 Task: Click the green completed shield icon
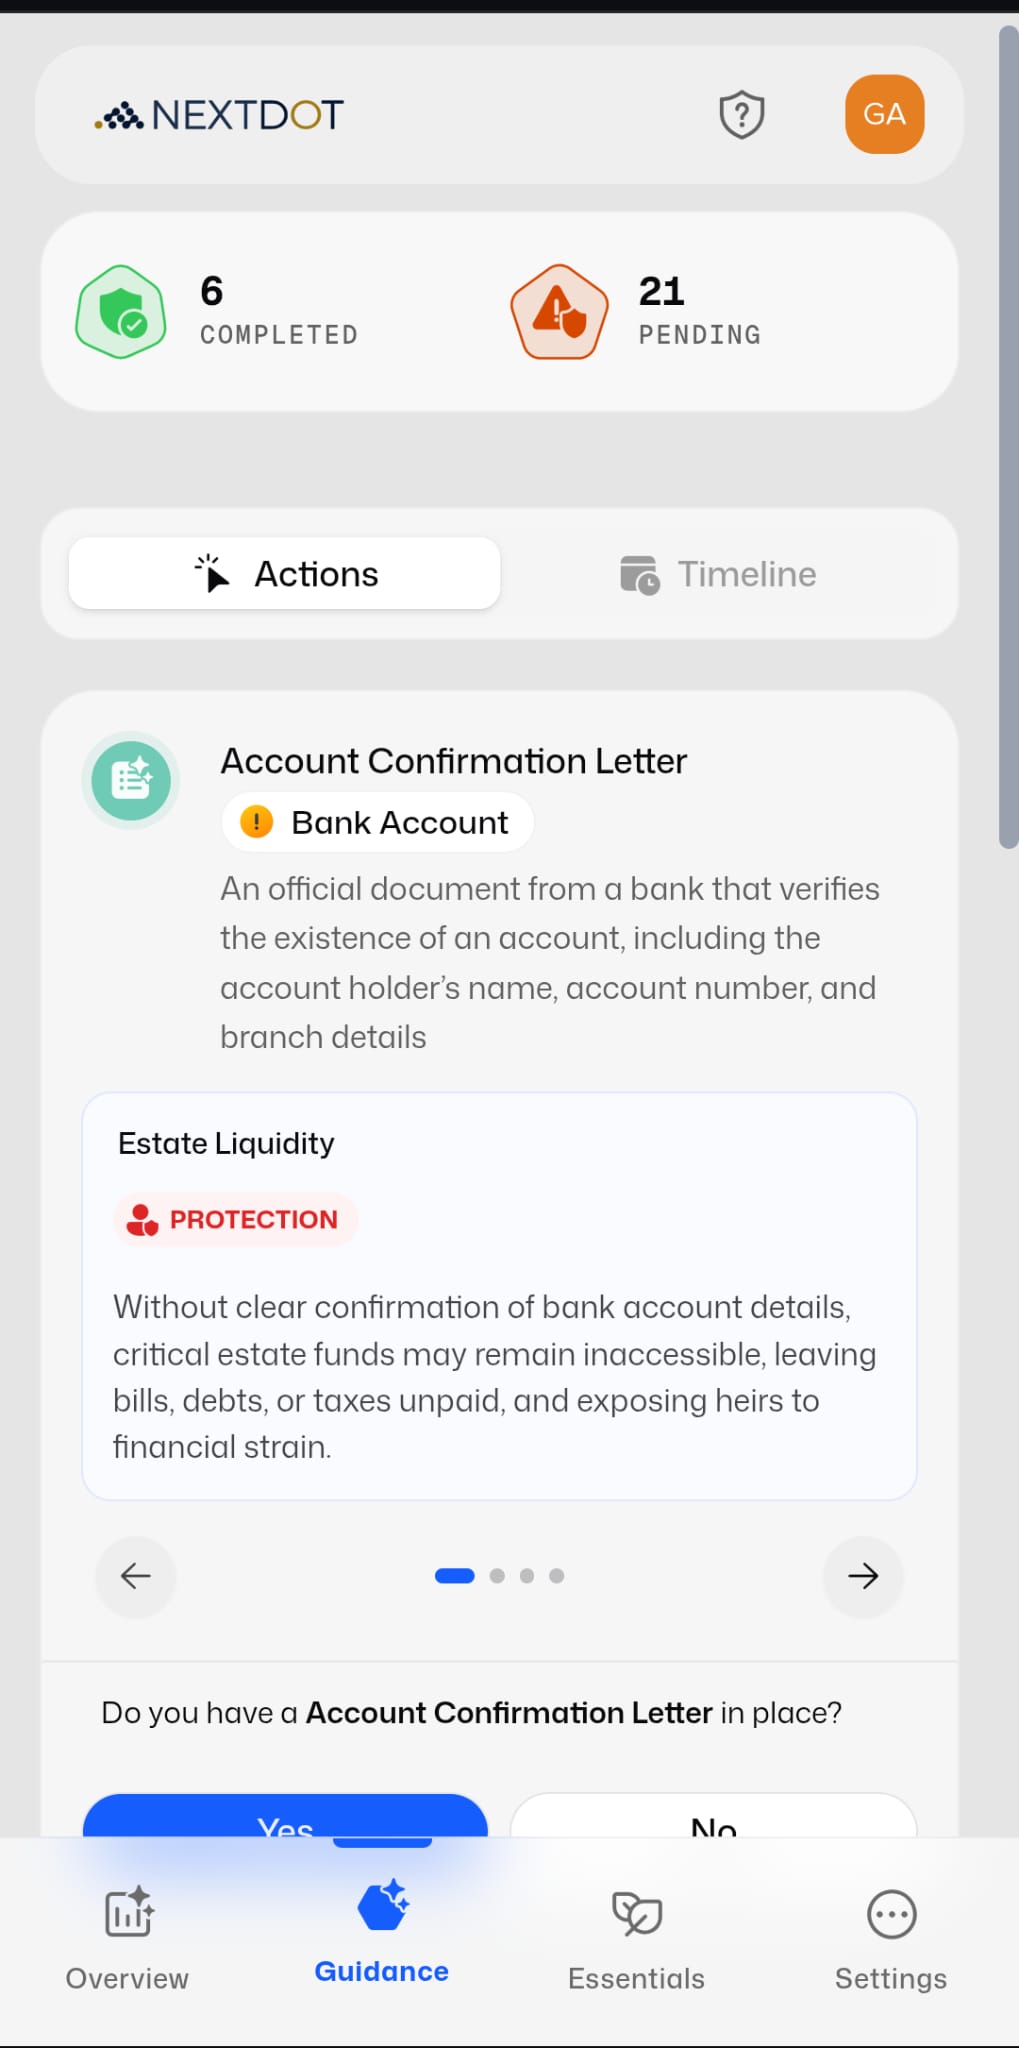pyautogui.click(x=121, y=312)
